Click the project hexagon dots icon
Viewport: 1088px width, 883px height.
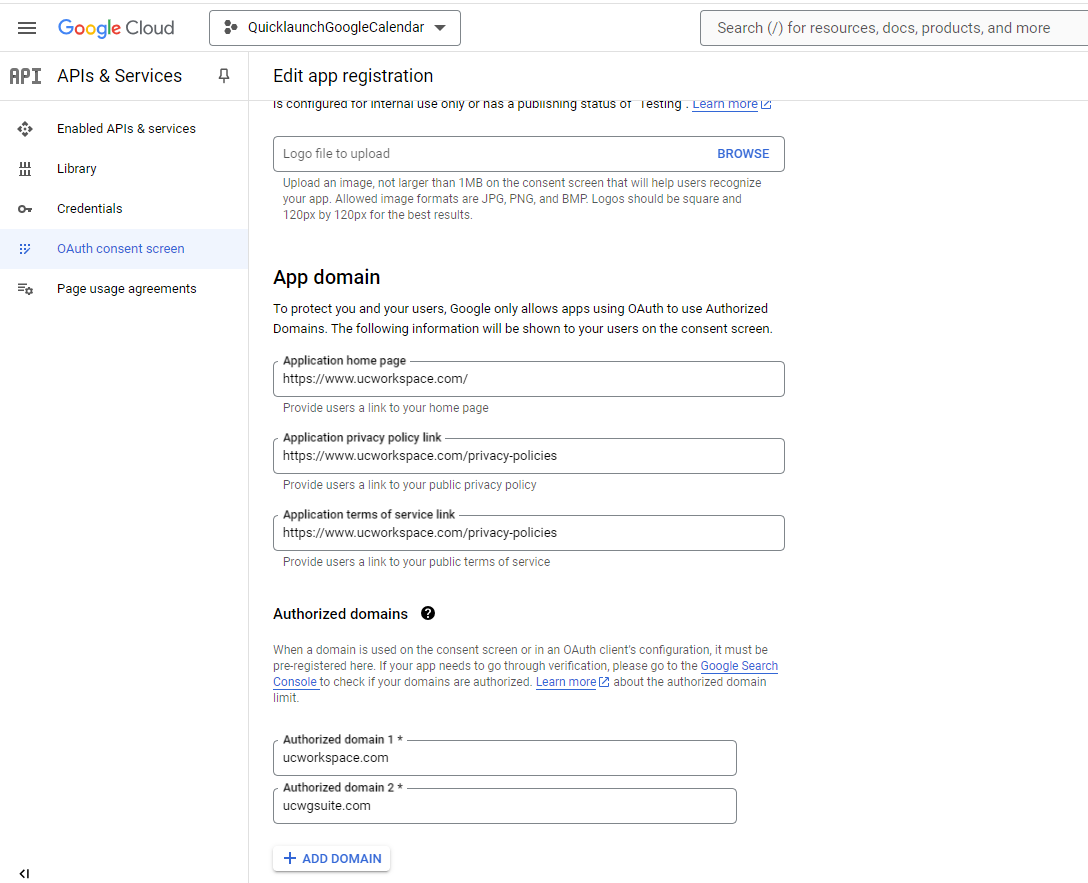coord(230,28)
